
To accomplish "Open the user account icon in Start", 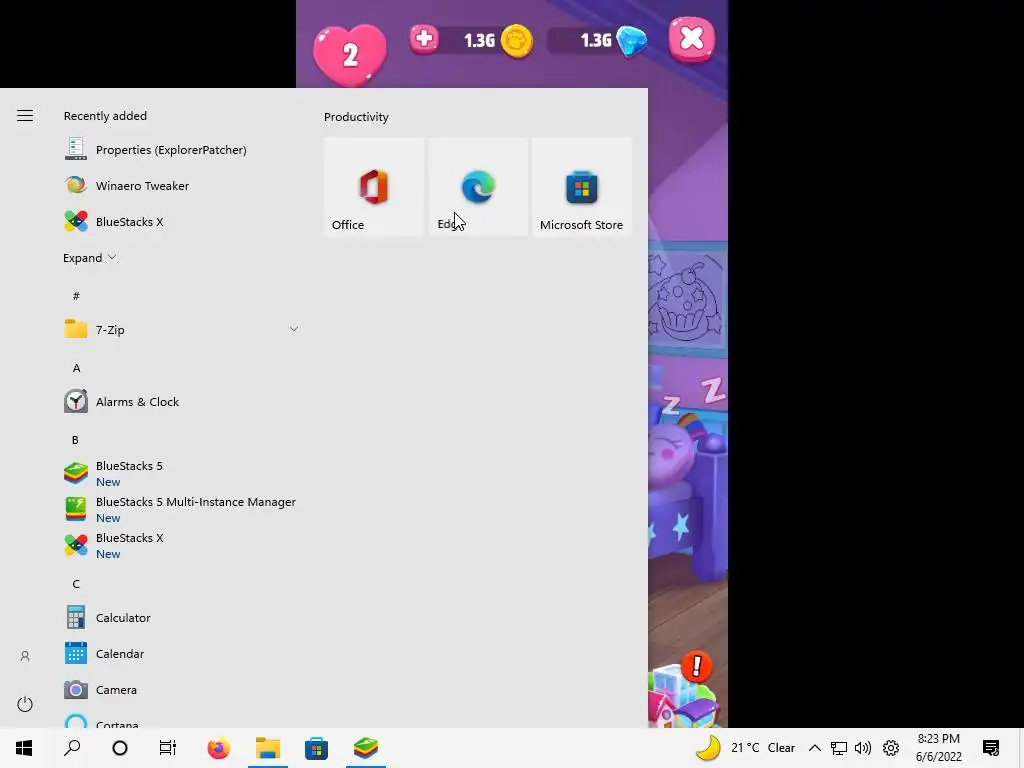I will (25, 656).
